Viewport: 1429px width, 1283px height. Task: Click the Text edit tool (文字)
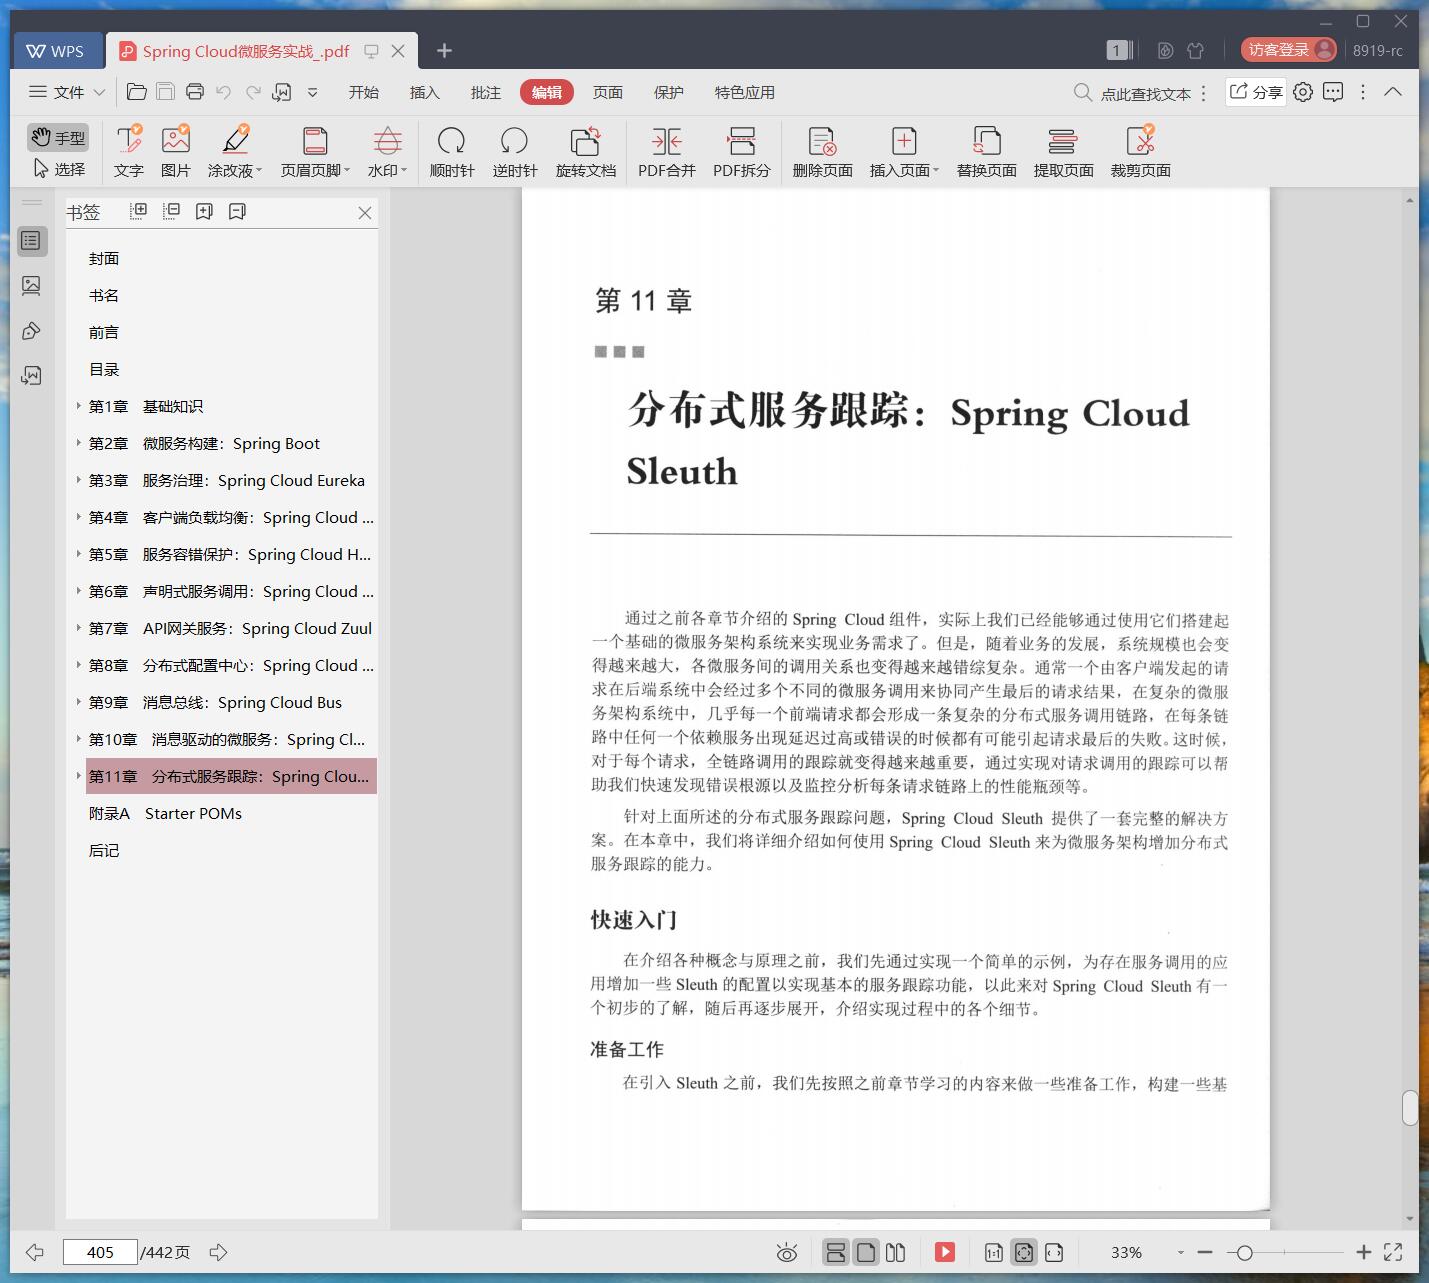(x=128, y=152)
